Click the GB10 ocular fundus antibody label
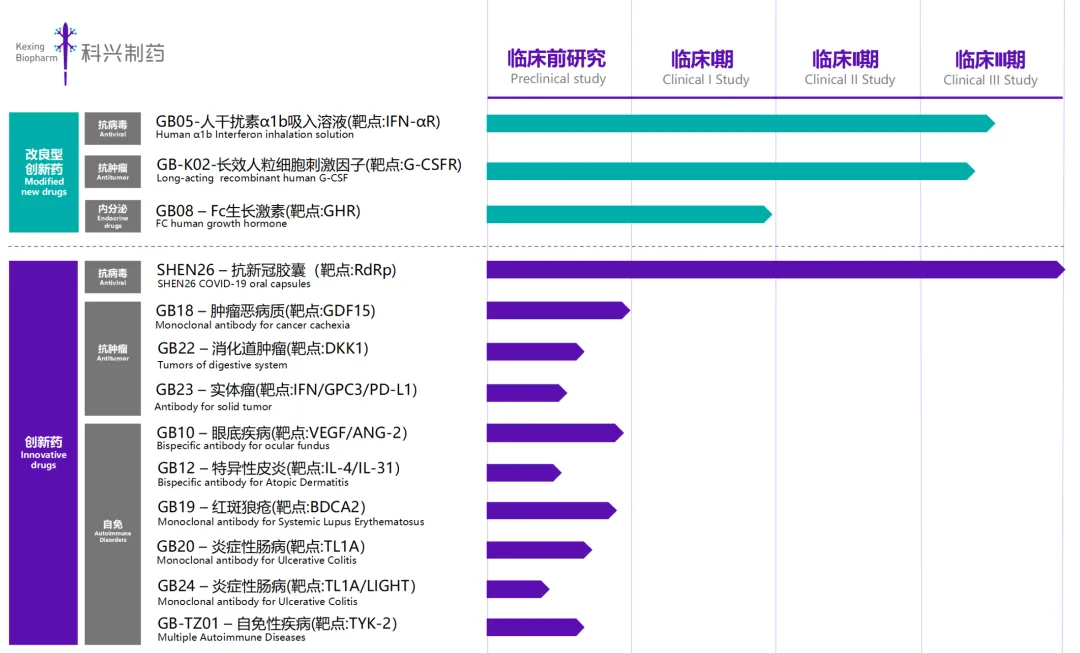1080x653 pixels. click(x=281, y=438)
